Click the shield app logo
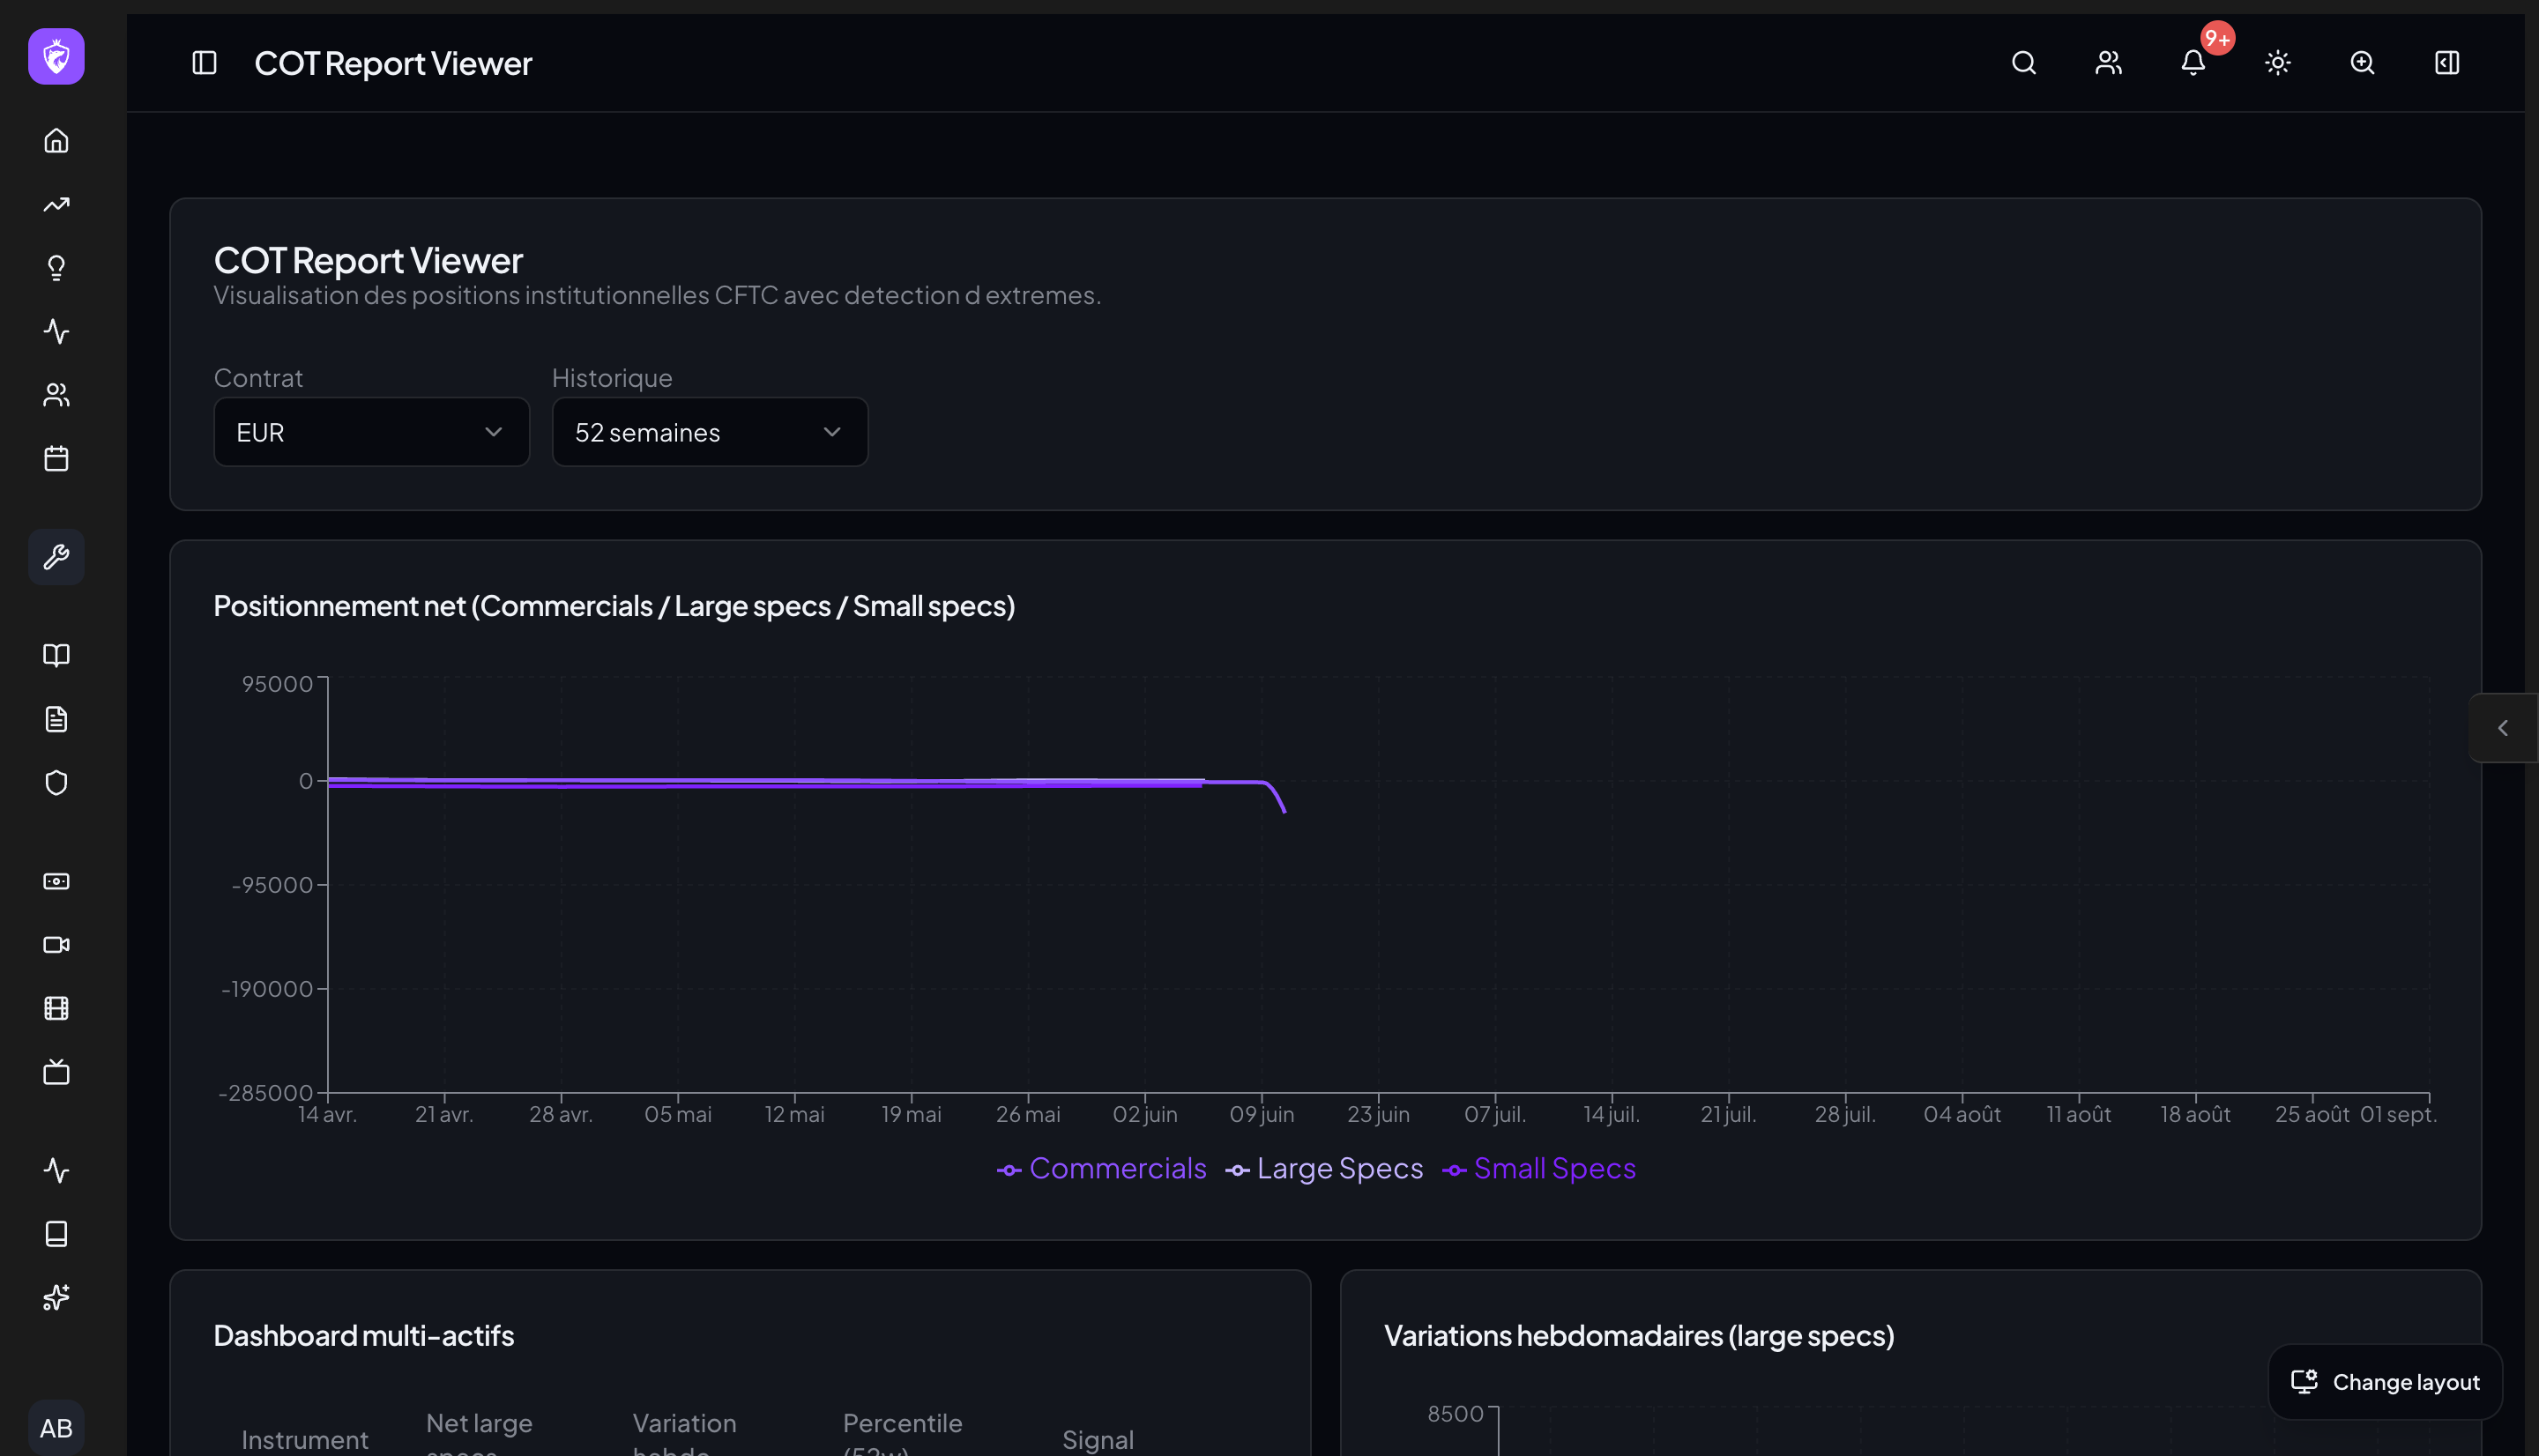Image resolution: width=2539 pixels, height=1456 pixels. [56, 56]
